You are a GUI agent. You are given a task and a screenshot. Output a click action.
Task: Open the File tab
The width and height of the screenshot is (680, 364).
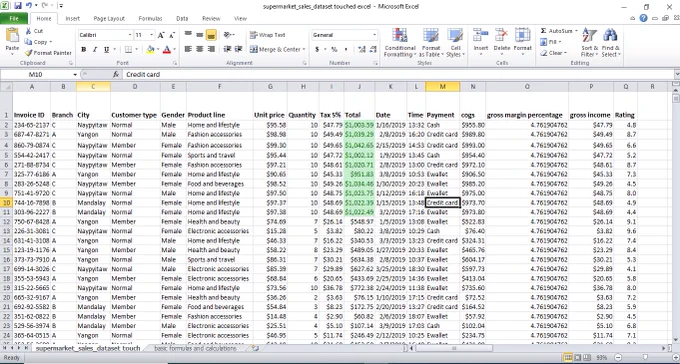point(14,19)
